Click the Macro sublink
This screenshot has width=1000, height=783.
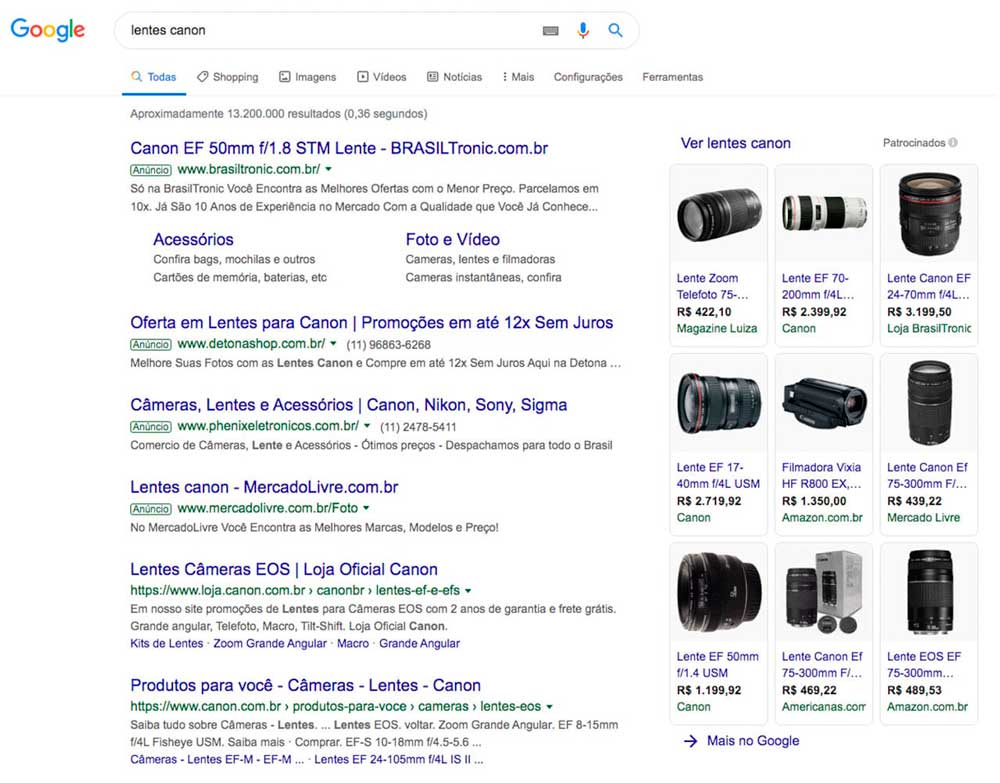pyautogui.click(x=353, y=643)
